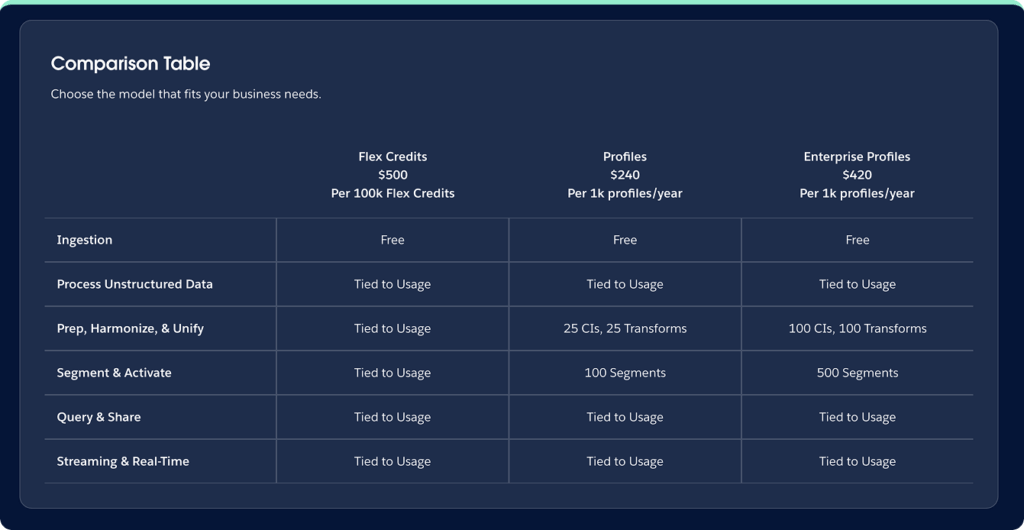
Task: Click the 'Prep, Harmonize, & Unify' row label
Action: (130, 328)
